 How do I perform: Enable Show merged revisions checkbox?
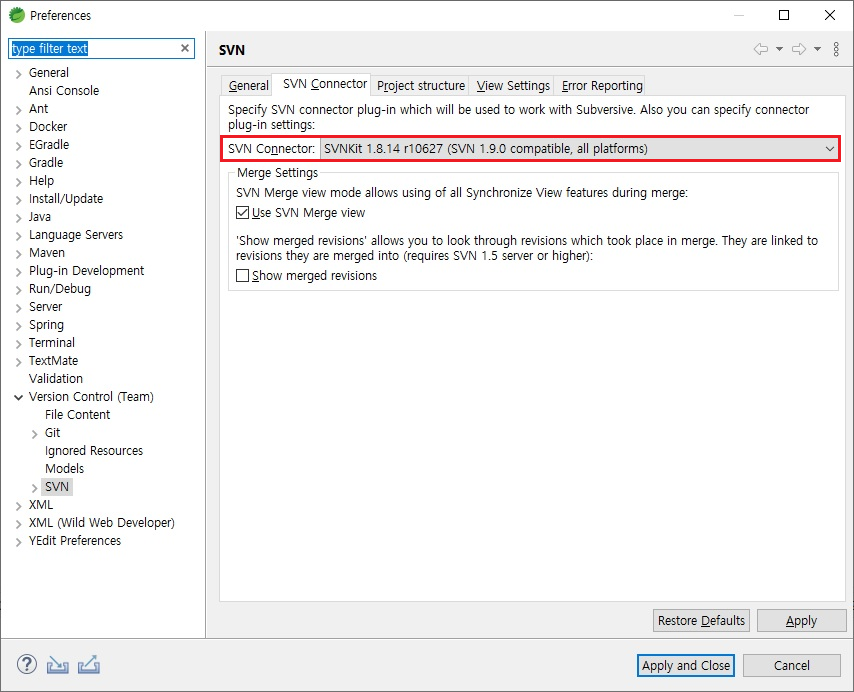tap(242, 275)
